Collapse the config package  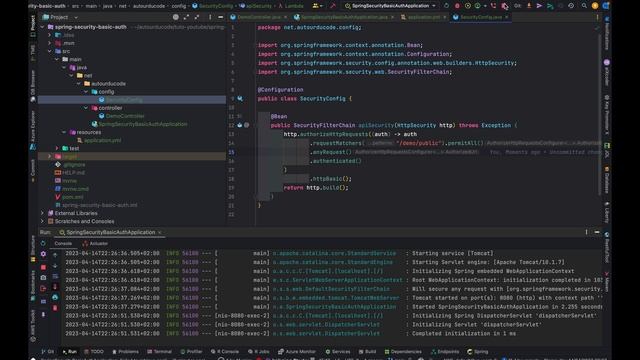(x=86, y=92)
